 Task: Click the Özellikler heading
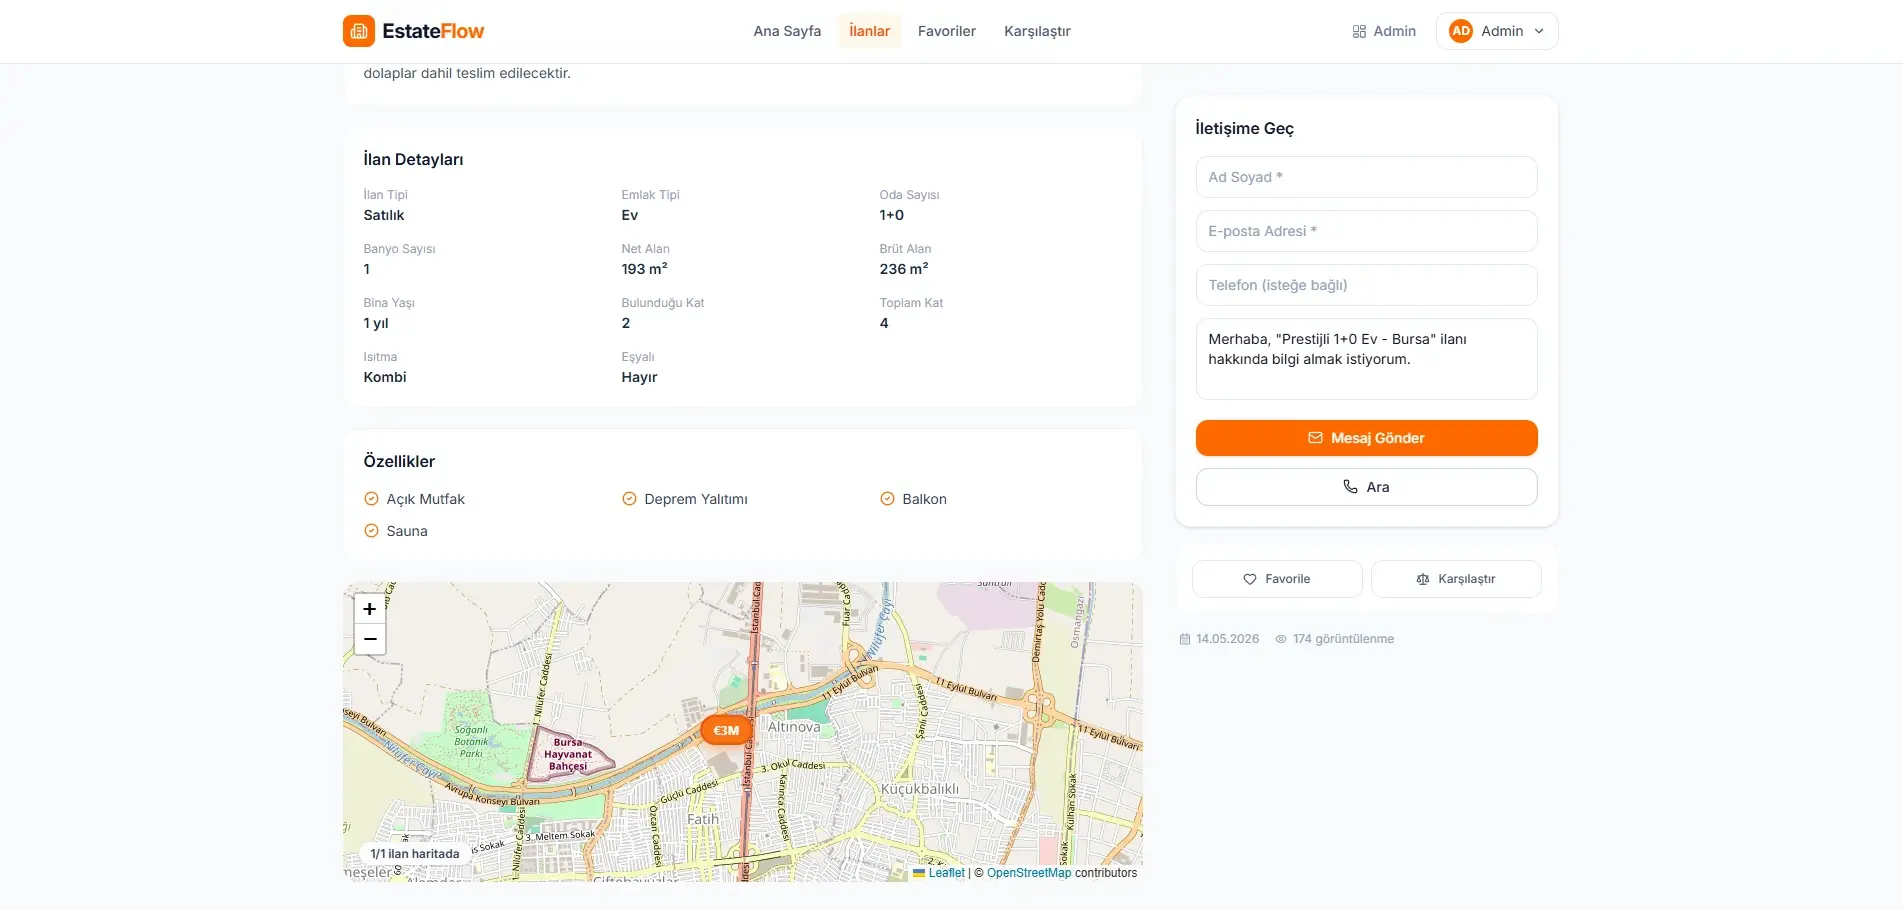coord(399,462)
